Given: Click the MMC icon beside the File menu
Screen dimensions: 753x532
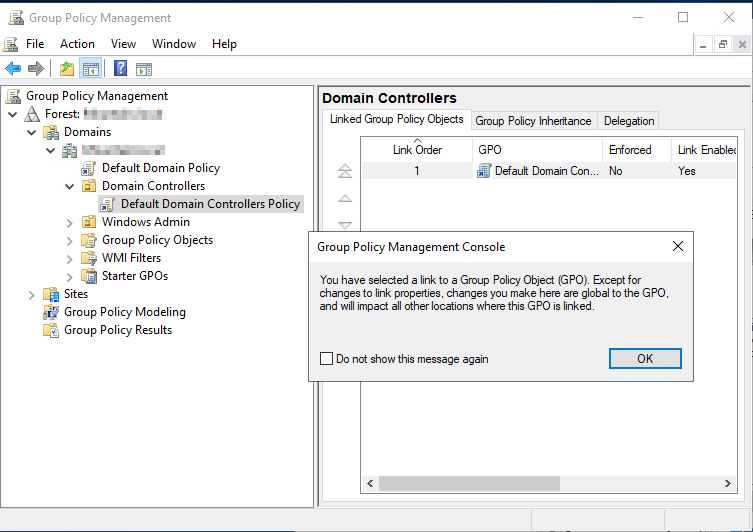Looking at the screenshot, I should coord(11,44).
